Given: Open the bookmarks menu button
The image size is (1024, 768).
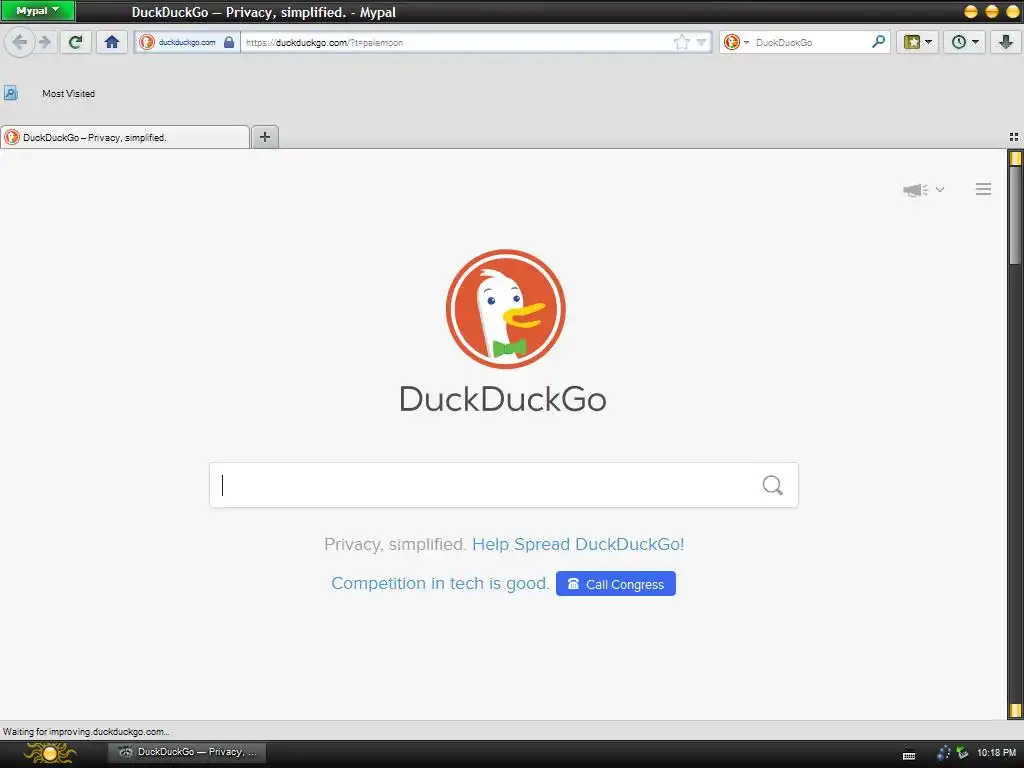Looking at the screenshot, I should pos(918,42).
